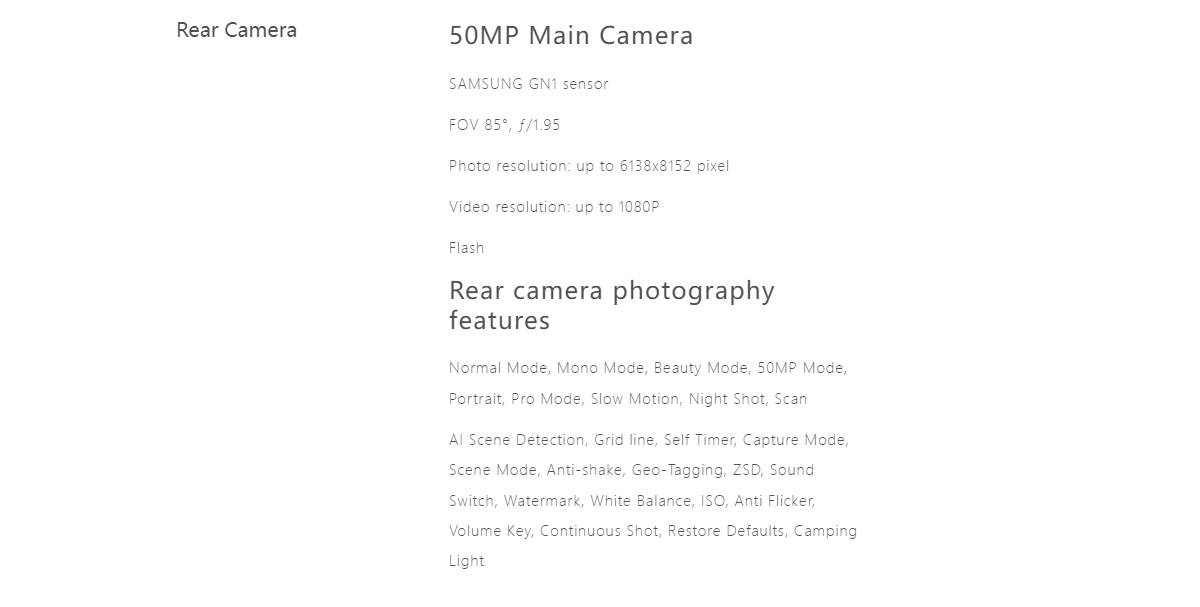Image resolution: width=1200 pixels, height=607 pixels.
Task: Select the 50MP Main Camera heading
Action: coord(571,36)
